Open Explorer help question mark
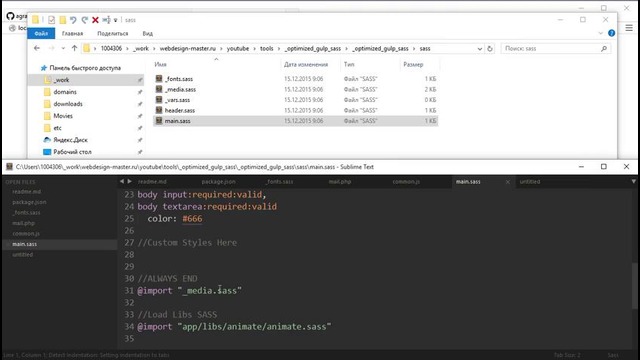640x360 pixels. [611, 33]
